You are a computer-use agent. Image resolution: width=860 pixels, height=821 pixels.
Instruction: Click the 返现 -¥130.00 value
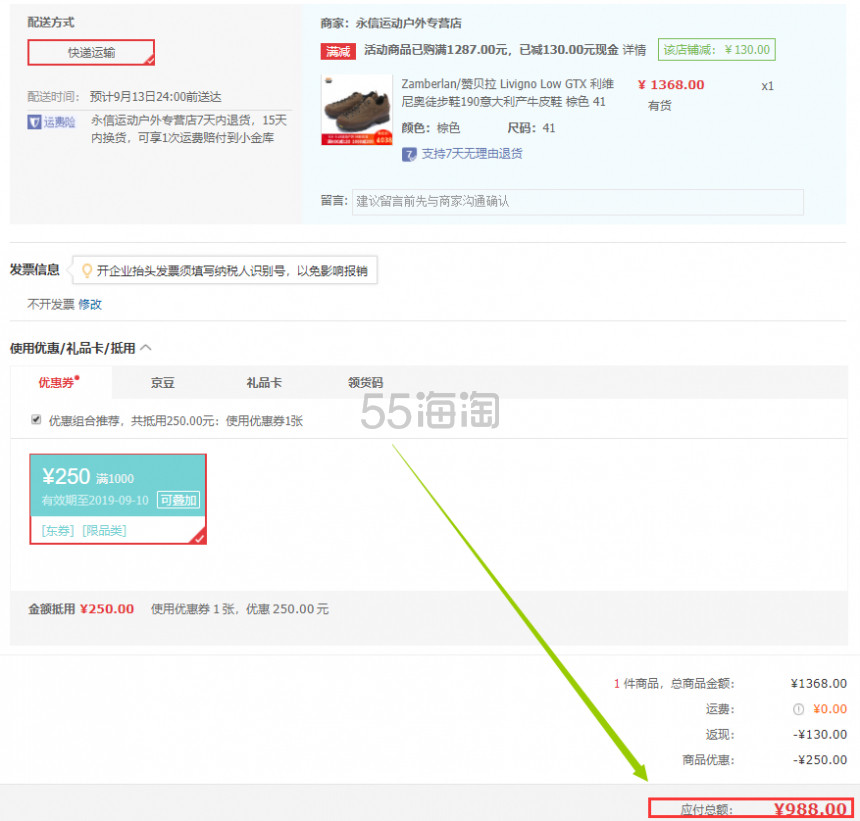(820, 735)
